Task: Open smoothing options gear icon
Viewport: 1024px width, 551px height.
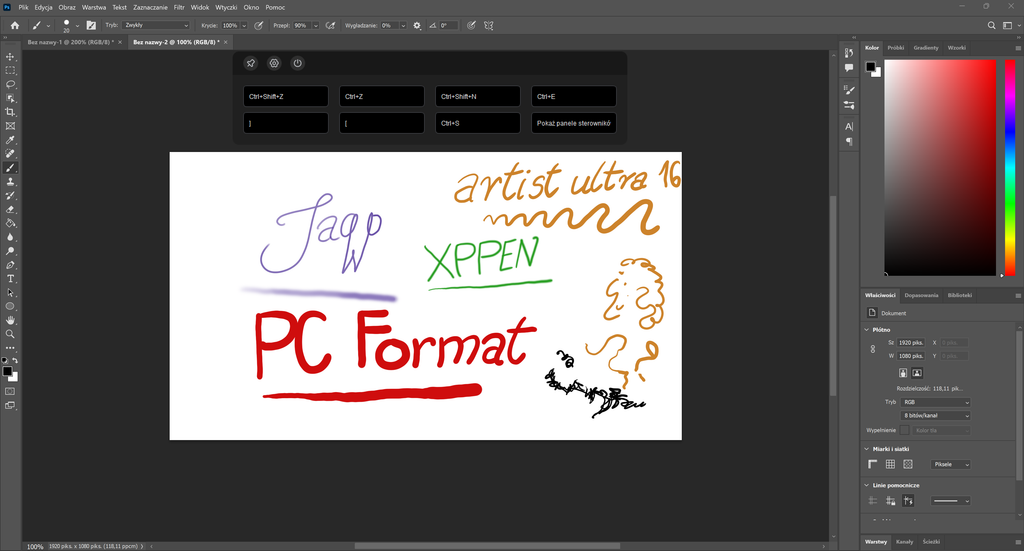Action: [417, 25]
